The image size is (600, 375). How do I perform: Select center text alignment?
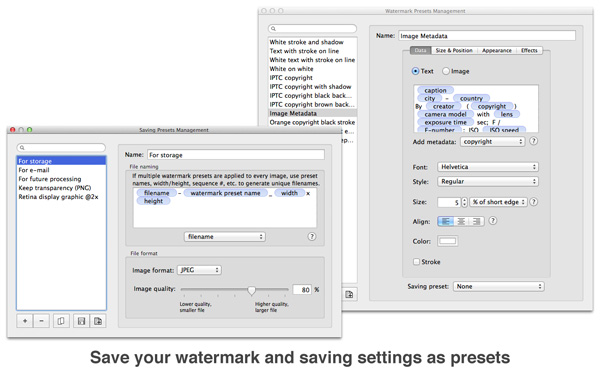461,221
